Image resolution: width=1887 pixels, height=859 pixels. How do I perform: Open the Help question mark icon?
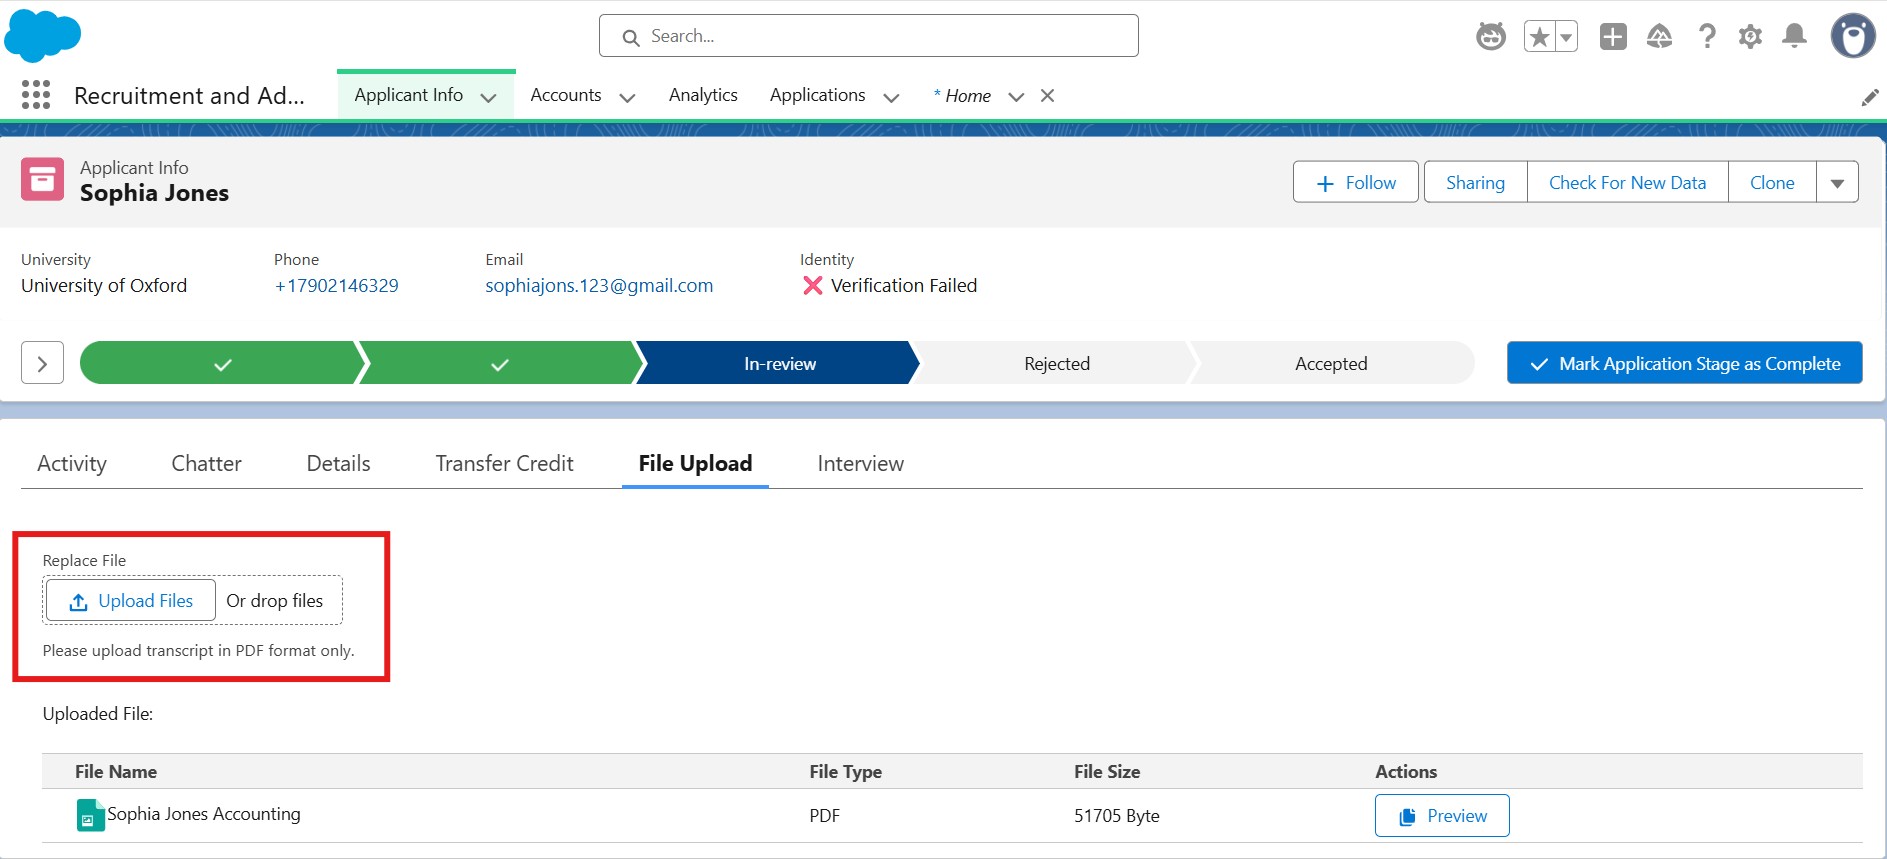[x=1706, y=37]
